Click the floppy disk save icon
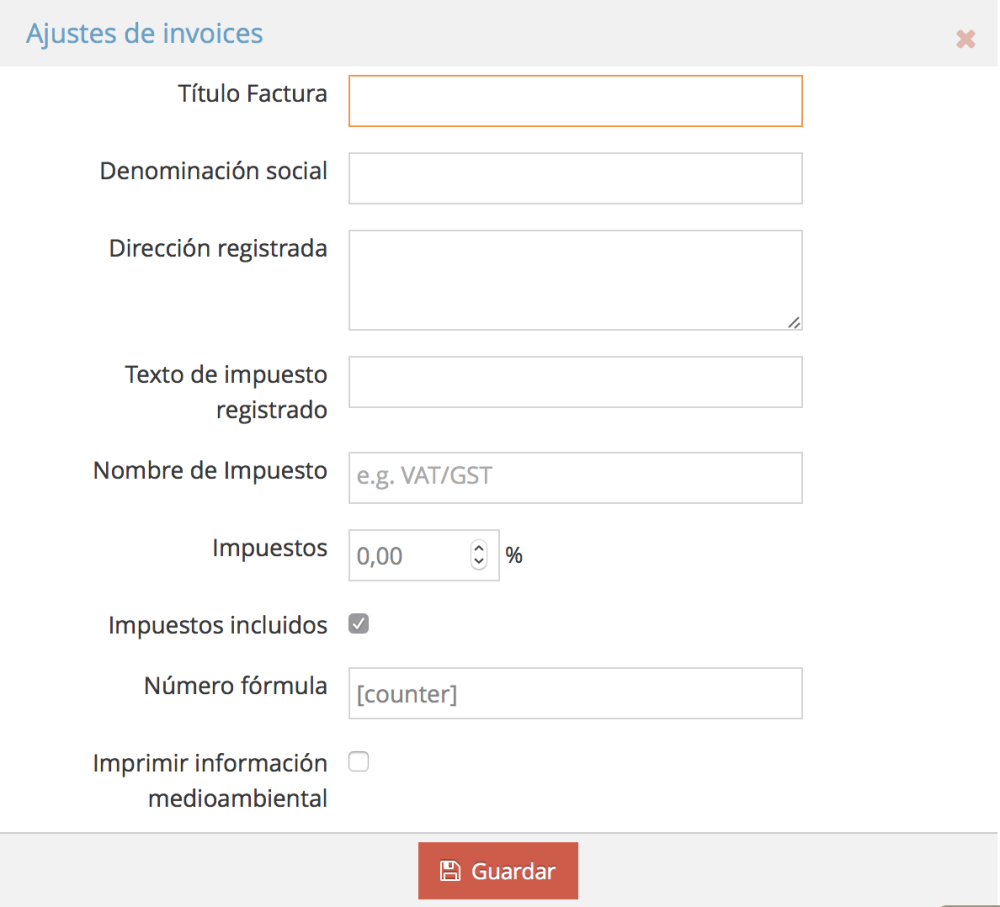 [450, 871]
